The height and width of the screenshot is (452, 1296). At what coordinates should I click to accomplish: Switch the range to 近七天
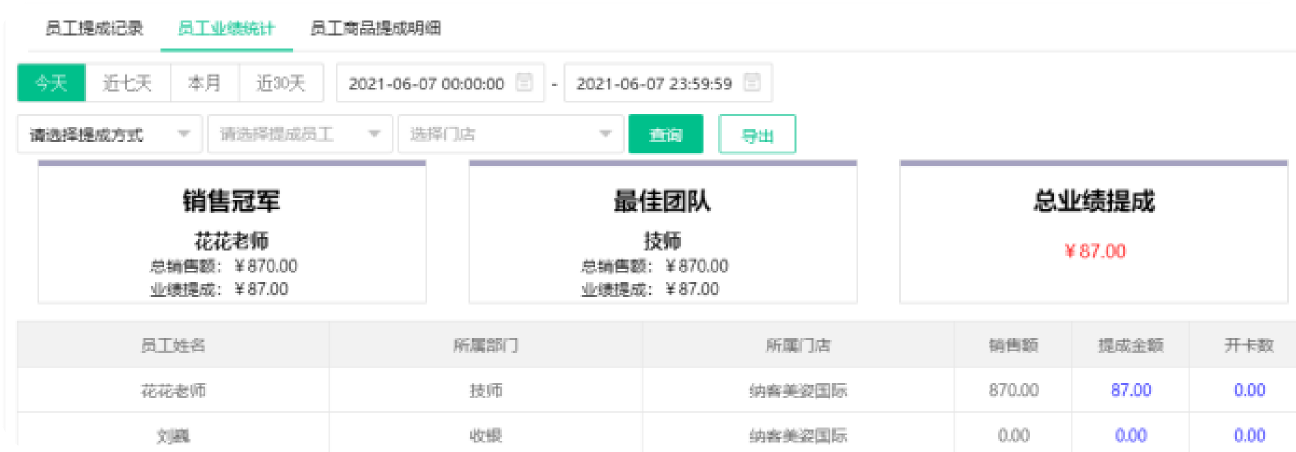point(128,83)
